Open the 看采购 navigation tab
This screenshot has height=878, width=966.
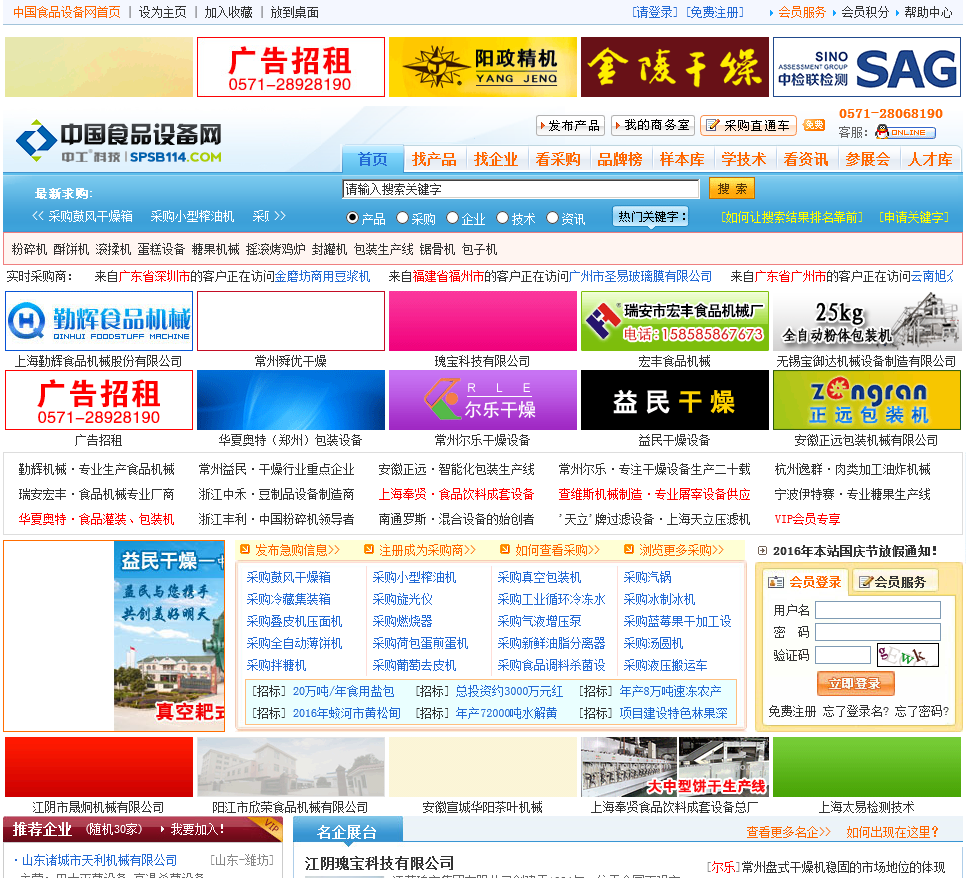point(558,160)
